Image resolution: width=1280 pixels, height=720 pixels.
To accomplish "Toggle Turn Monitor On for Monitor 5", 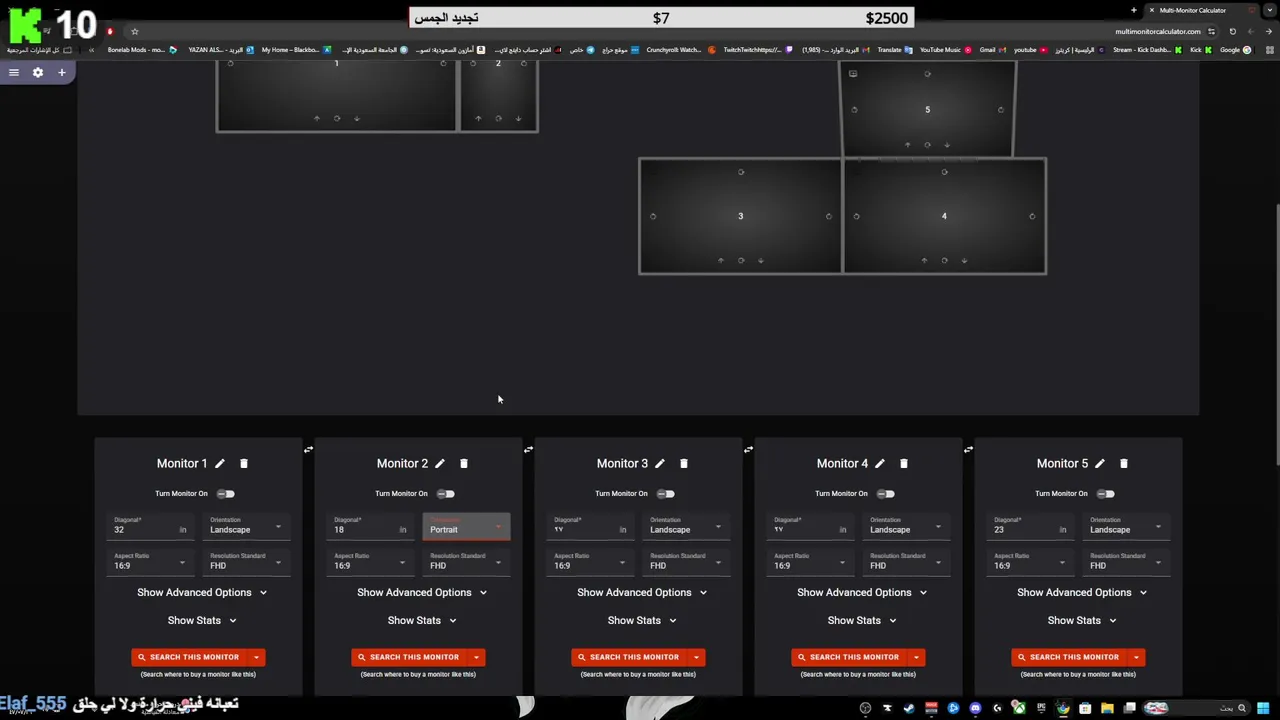I will pyautogui.click(x=1106, y=494).
